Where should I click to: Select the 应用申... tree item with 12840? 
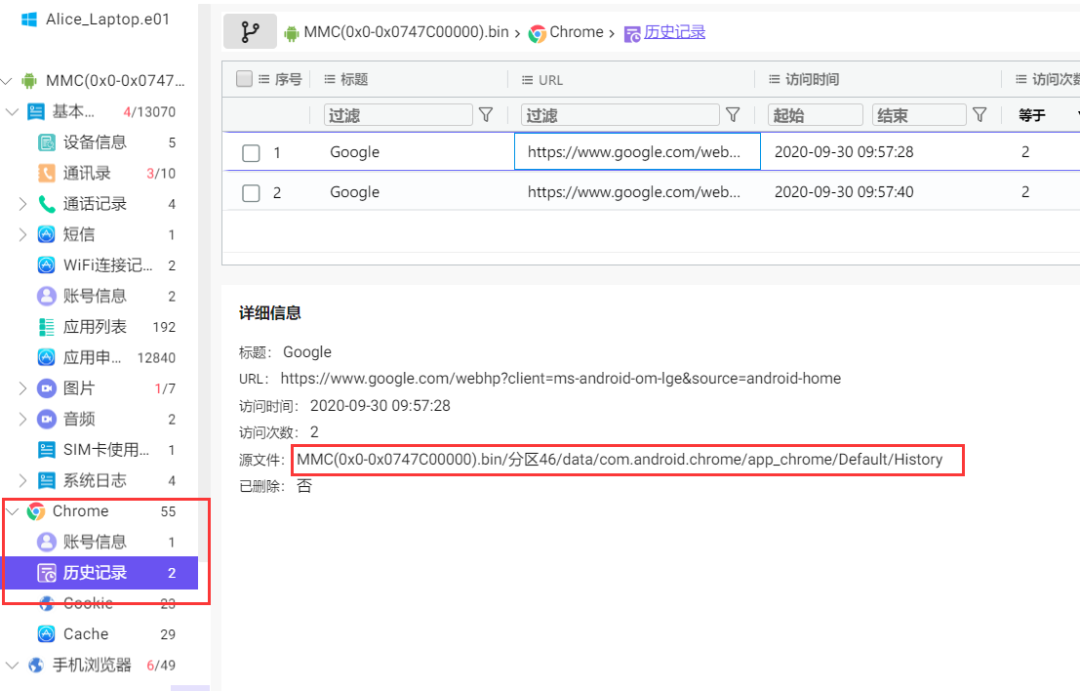[101, 358]
